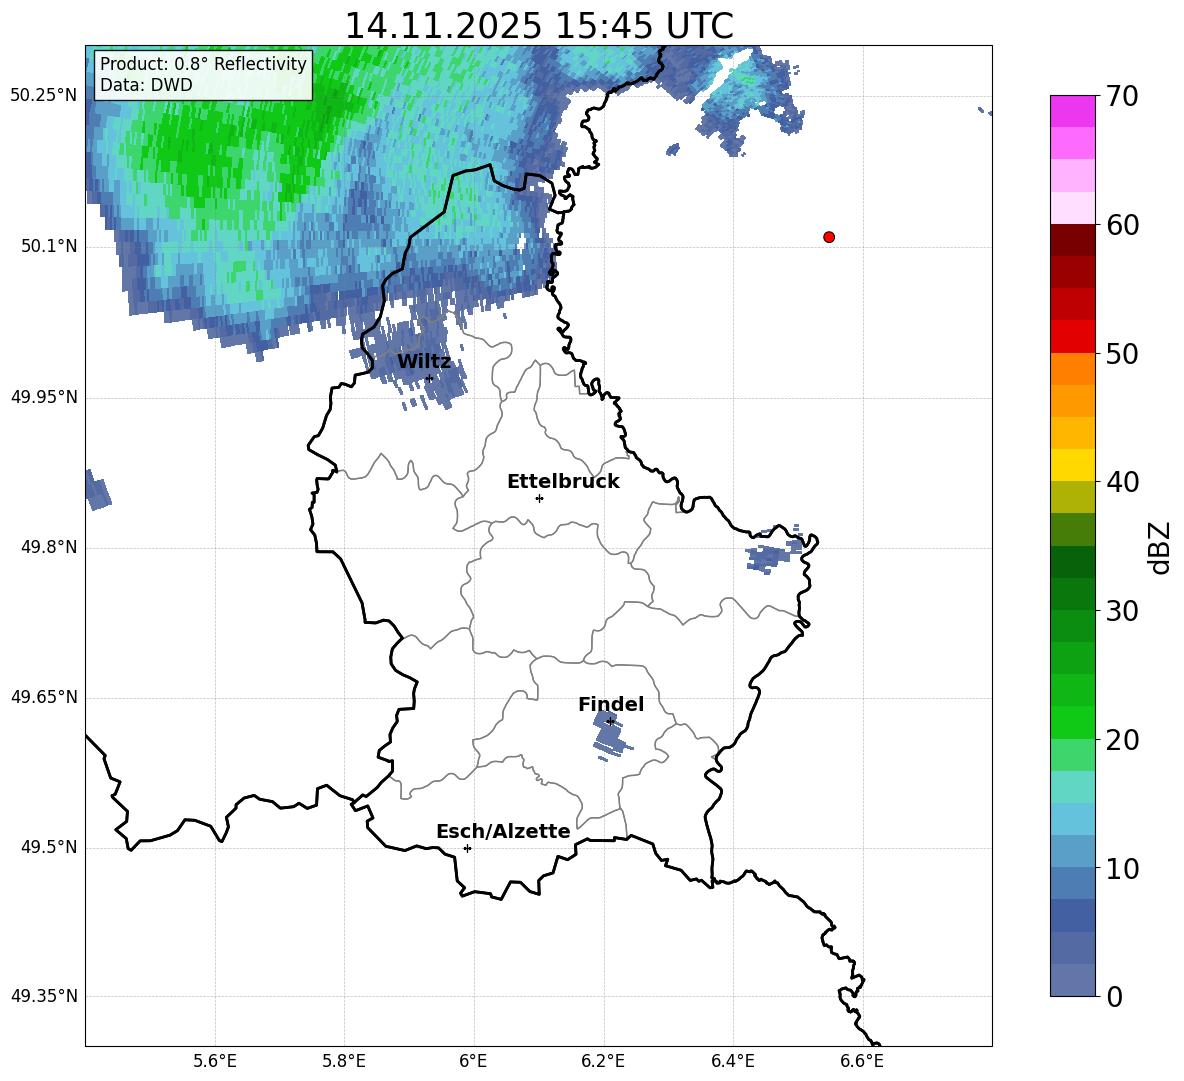Click the red dot radar site marker

tap(829, 237)
